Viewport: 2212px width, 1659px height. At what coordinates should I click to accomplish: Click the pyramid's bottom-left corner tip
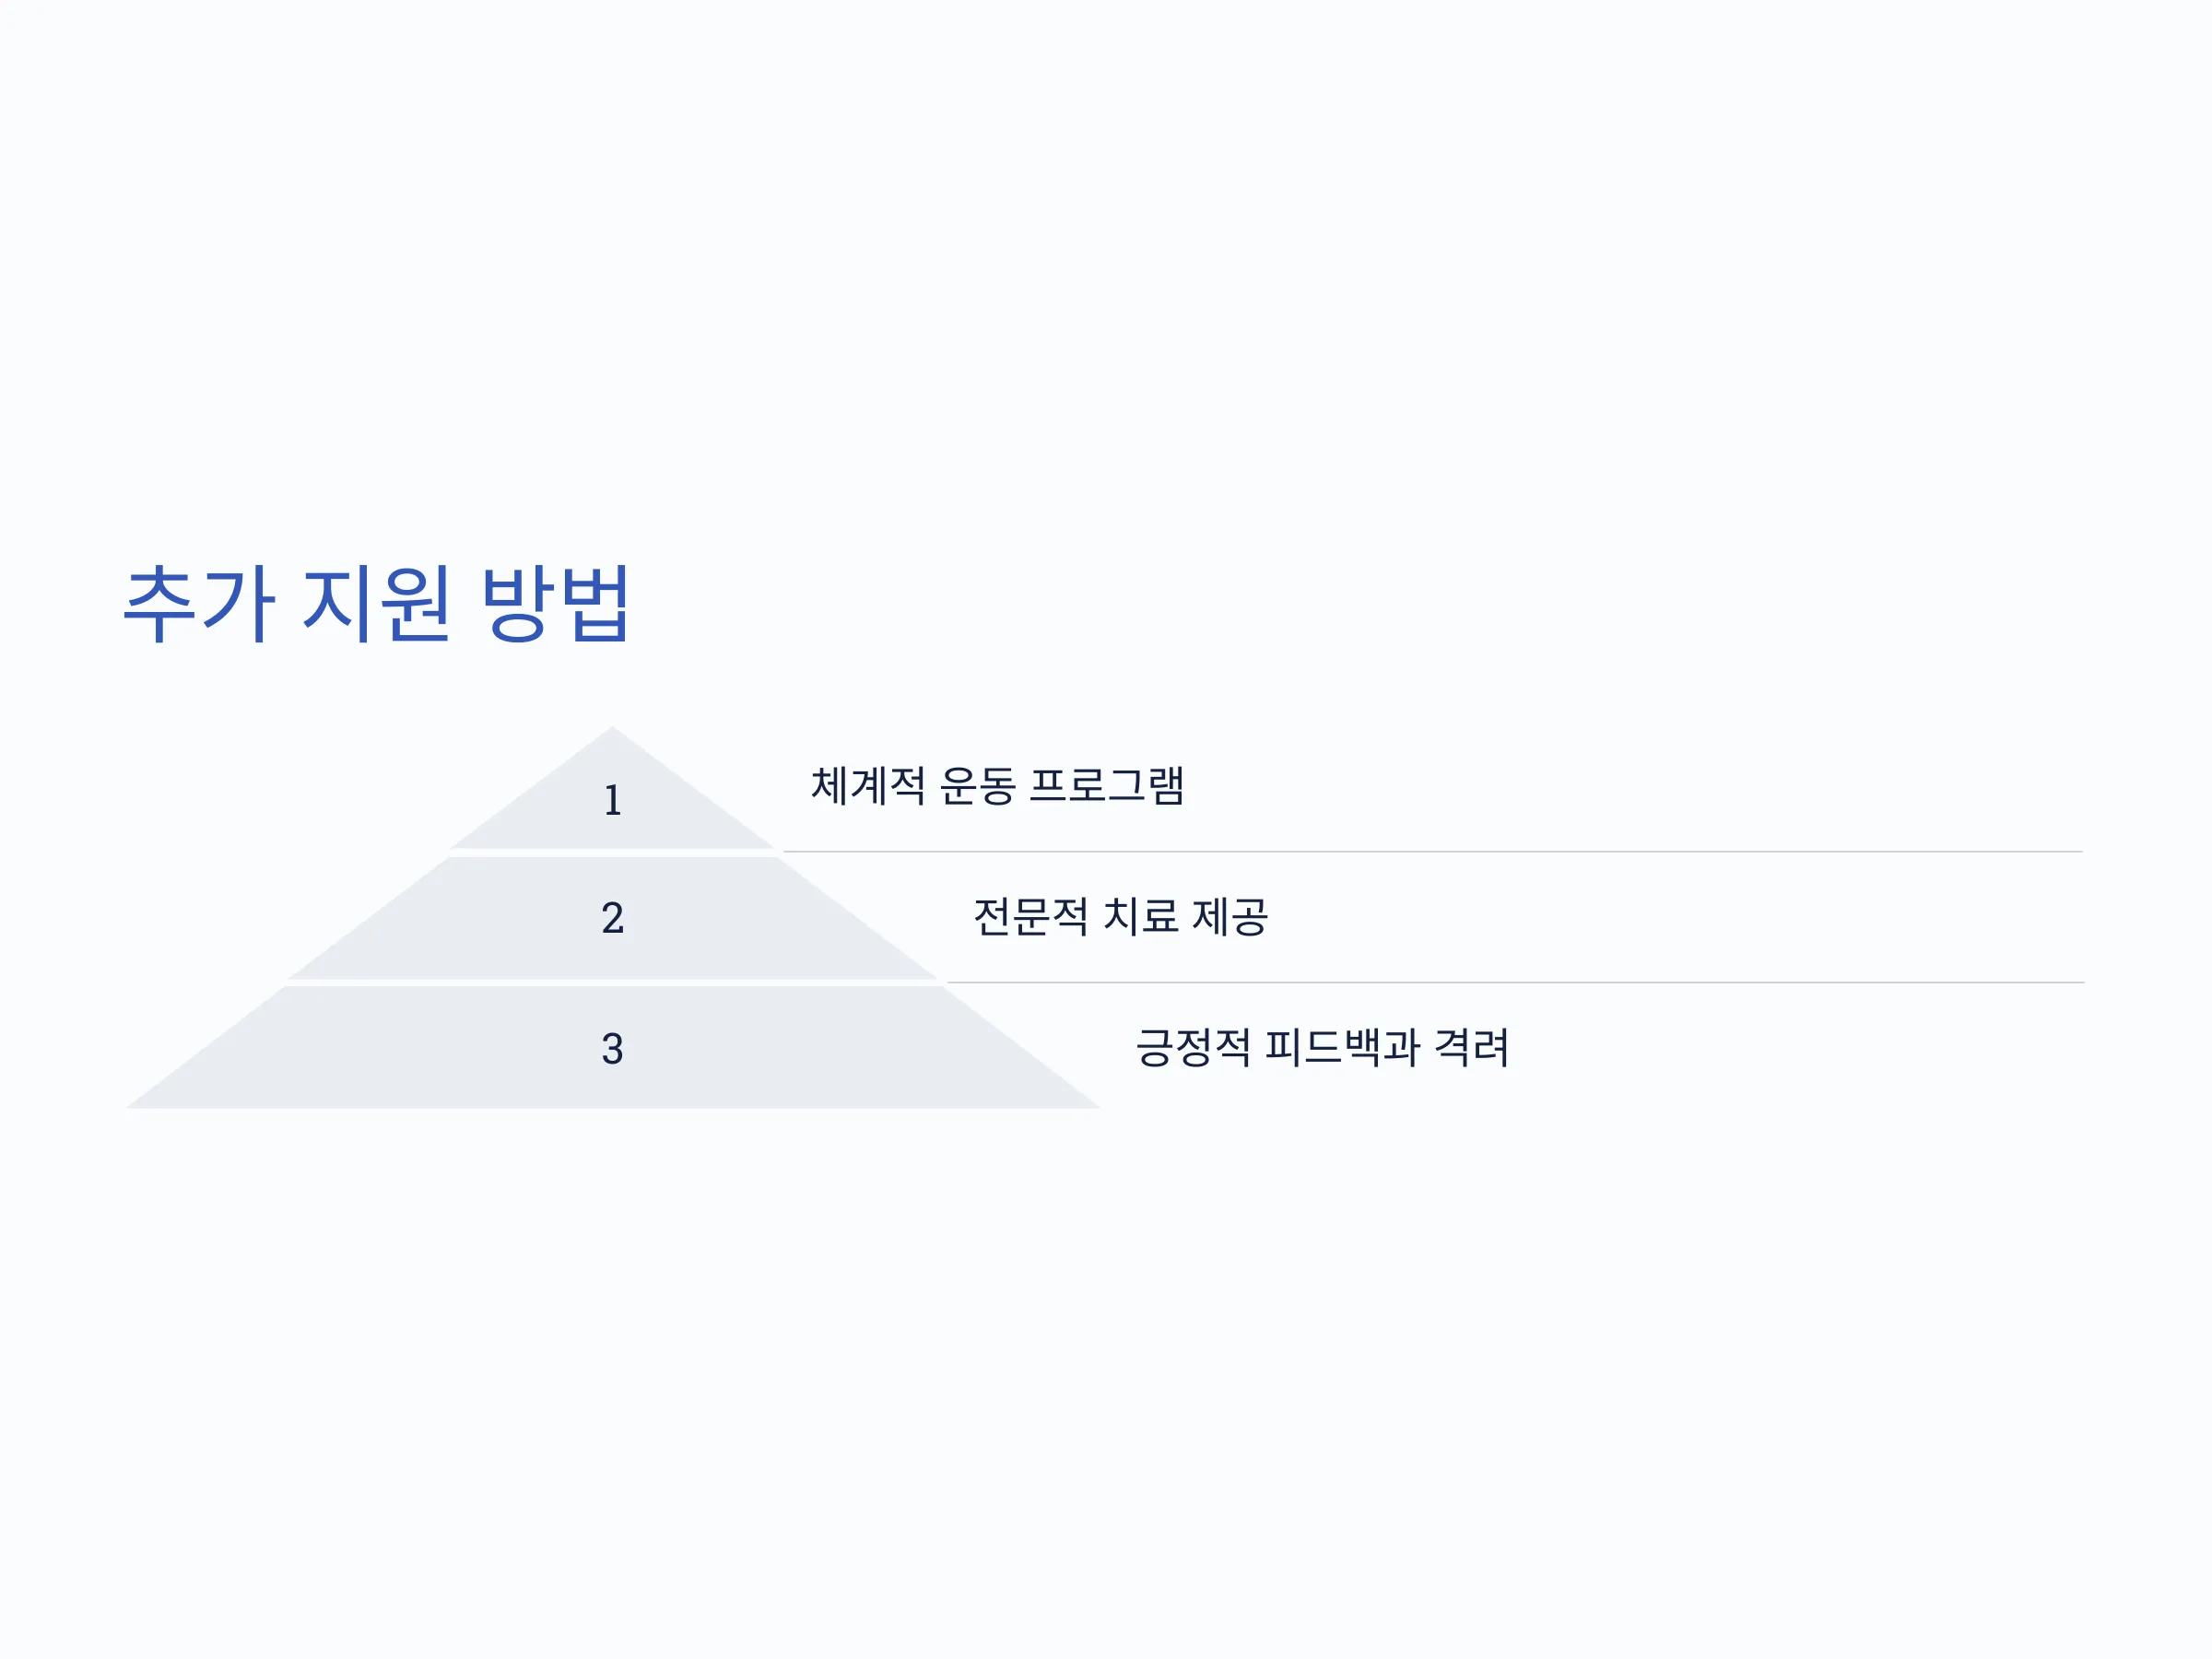pos(130,1106)
